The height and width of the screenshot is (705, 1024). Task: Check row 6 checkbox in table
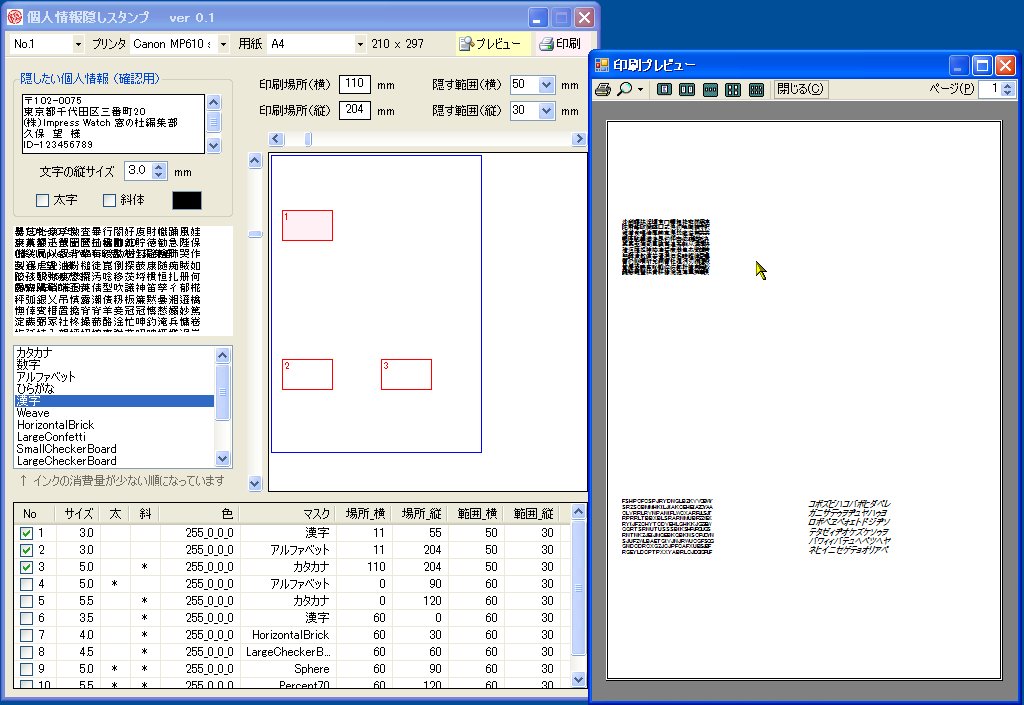(26, 618)
